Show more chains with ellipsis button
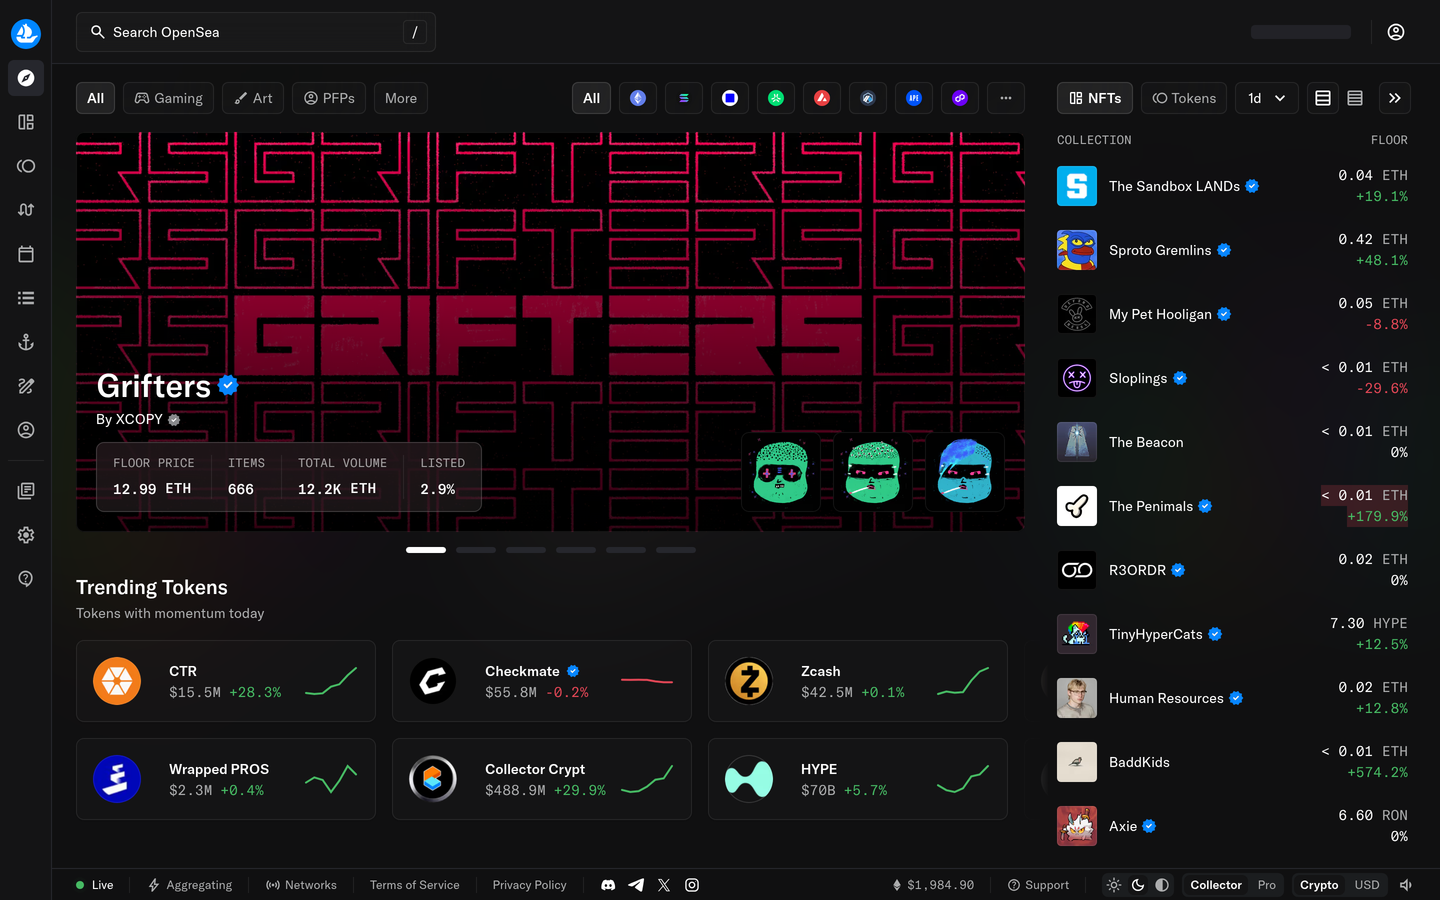Screen dimensions: 1440x900 (x=1006, y=98)
